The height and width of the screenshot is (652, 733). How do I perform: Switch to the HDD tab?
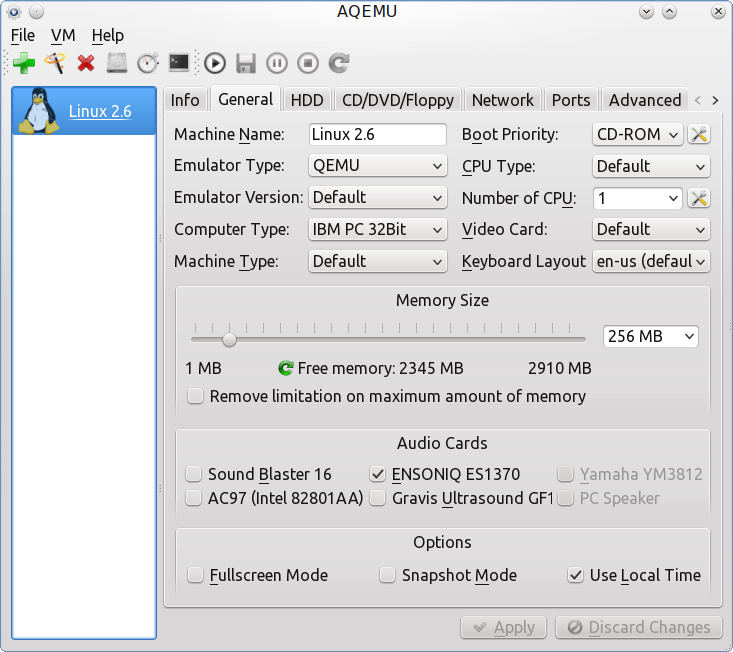click(307, 100)
